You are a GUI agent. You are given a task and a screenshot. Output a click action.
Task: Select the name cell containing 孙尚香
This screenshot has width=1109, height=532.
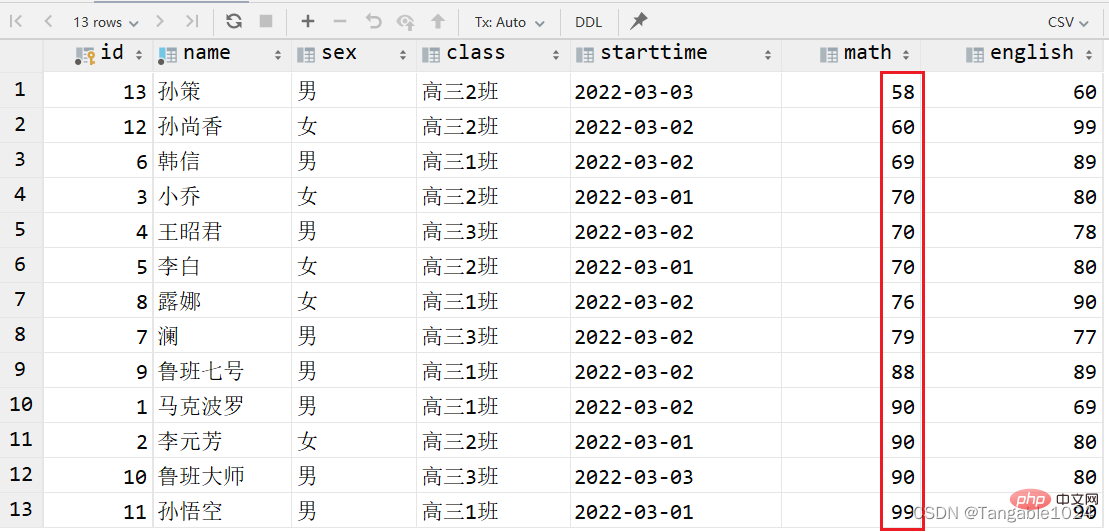click(190, 127)
